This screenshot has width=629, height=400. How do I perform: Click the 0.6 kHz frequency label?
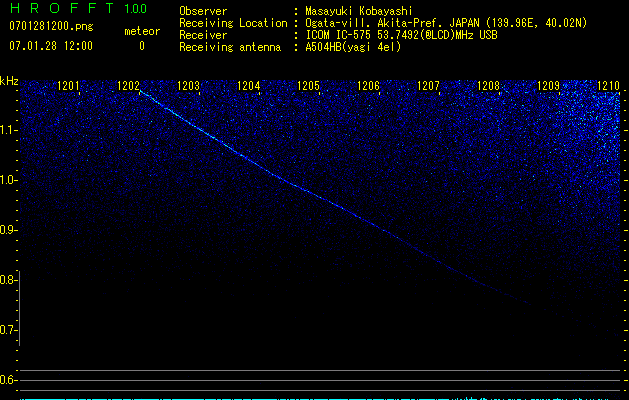8,380
